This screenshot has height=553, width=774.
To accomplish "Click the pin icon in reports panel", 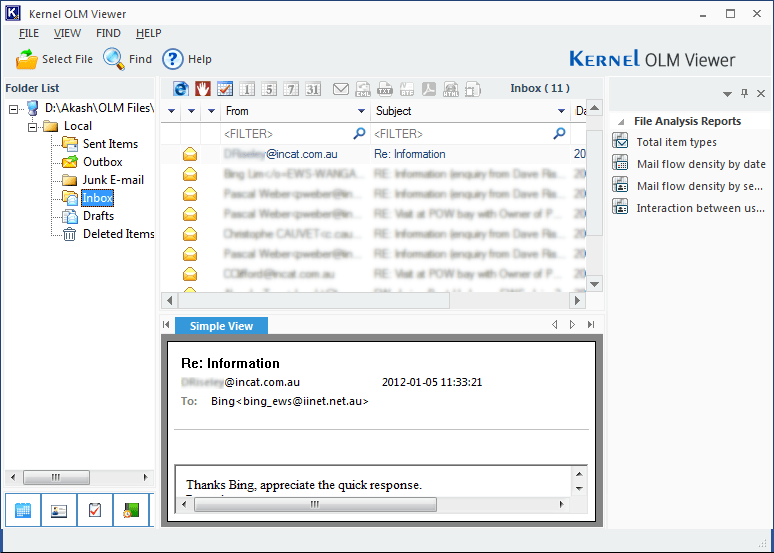I will coord(744,93).
